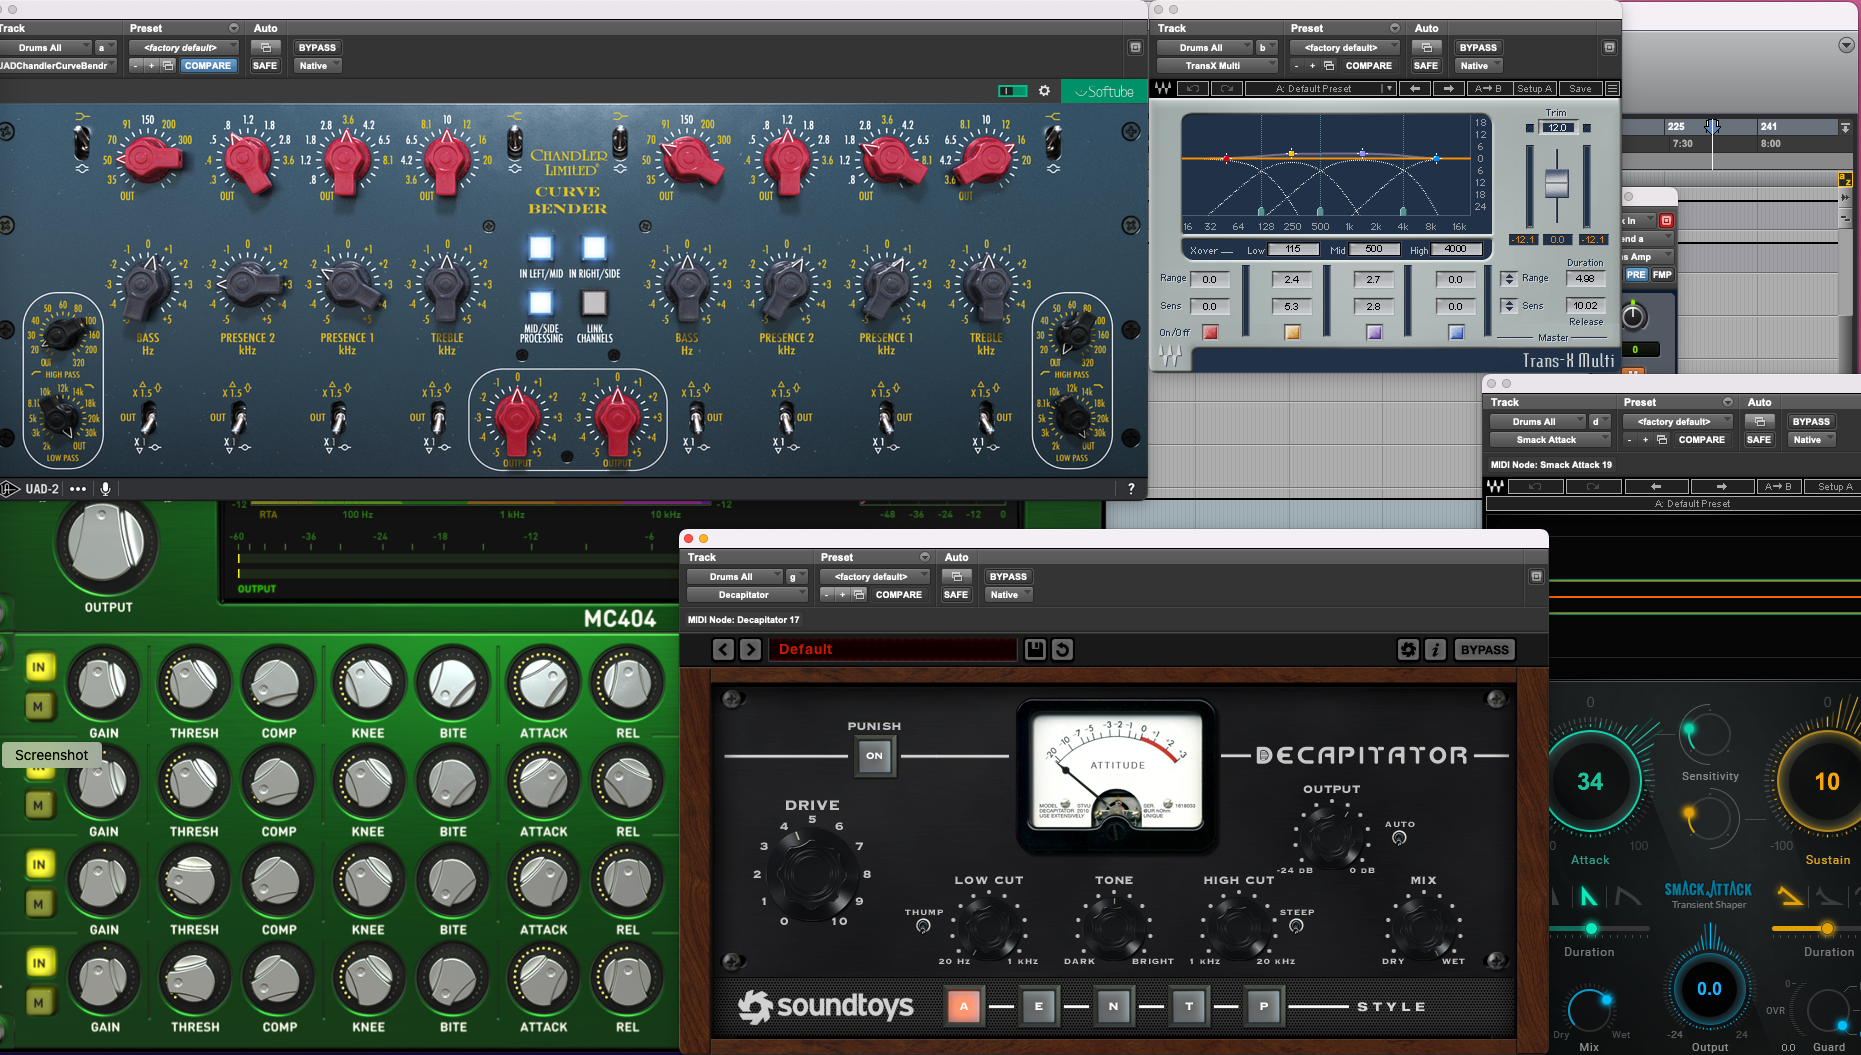Click Decapitator target window icon
1861x1055 pixels.
[1537, 576]
